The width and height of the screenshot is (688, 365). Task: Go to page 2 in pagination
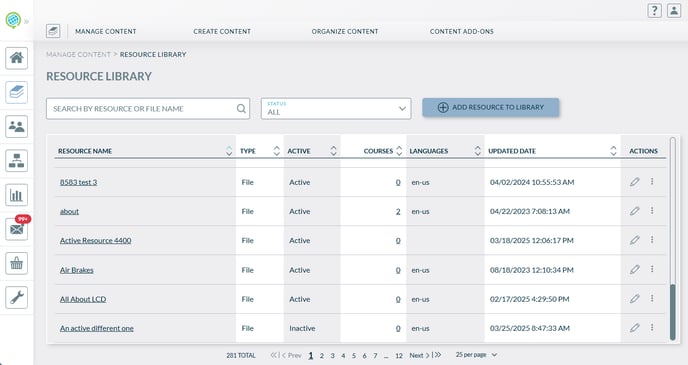click(x=322, y=356)
